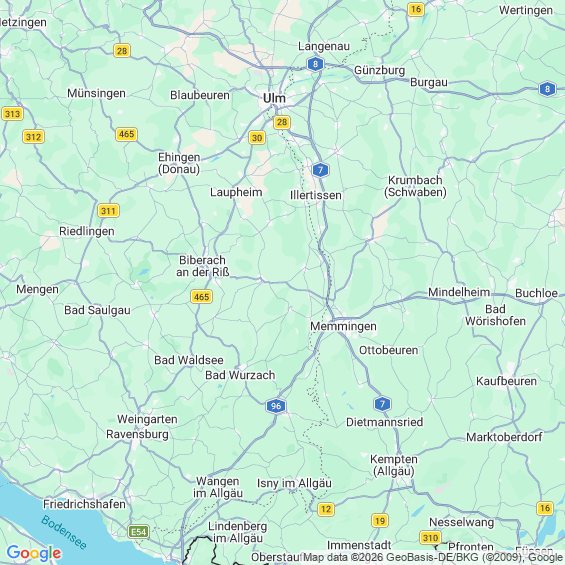Select the Kempten (Allgäu) label
The width and height of the screenshot is (565, 565).
(394, 465)
